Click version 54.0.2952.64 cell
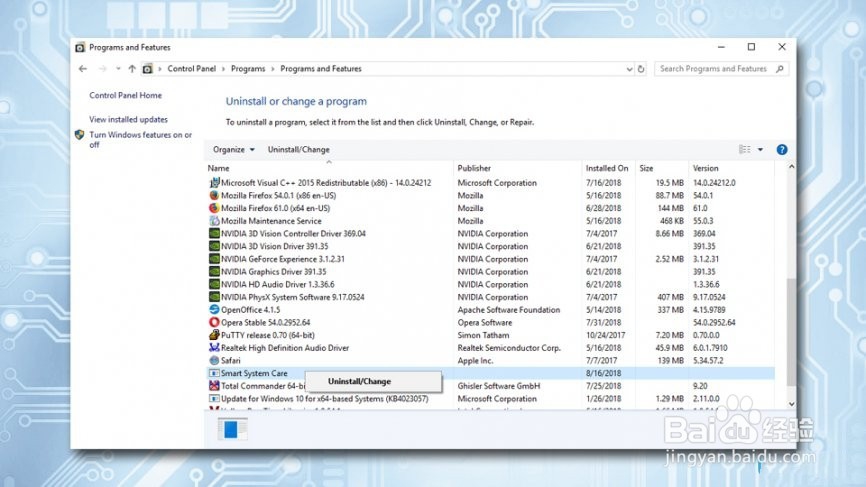 pos(714,322)
